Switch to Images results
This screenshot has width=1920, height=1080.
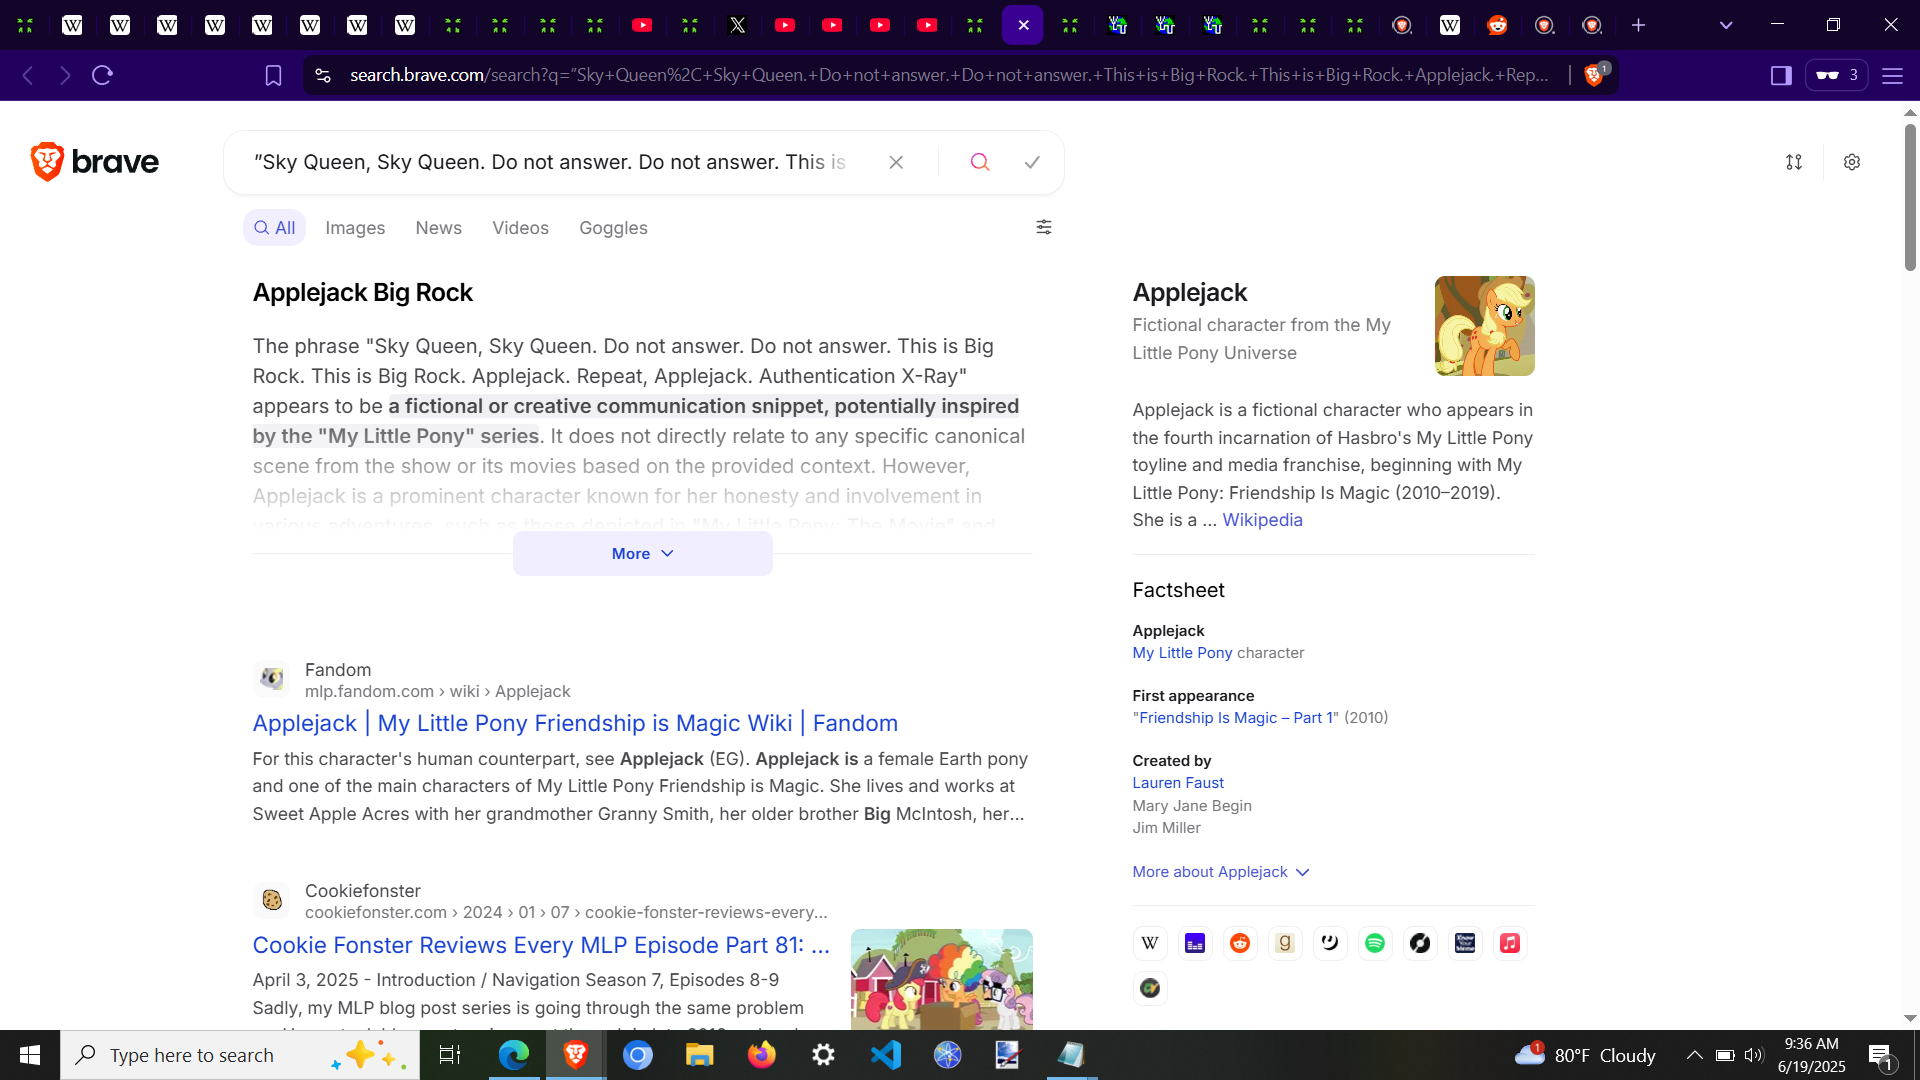(355, 228)
